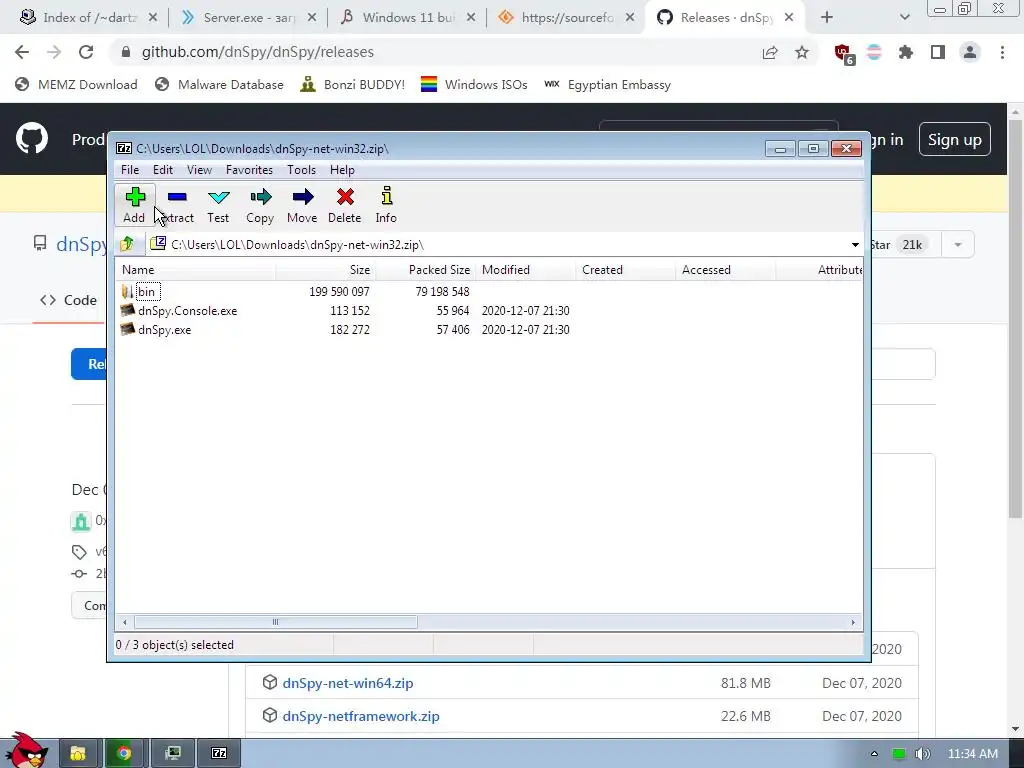Open the File menu in 7-Zip
Screen dimensions: 1024x768
(x=130, y=170)
